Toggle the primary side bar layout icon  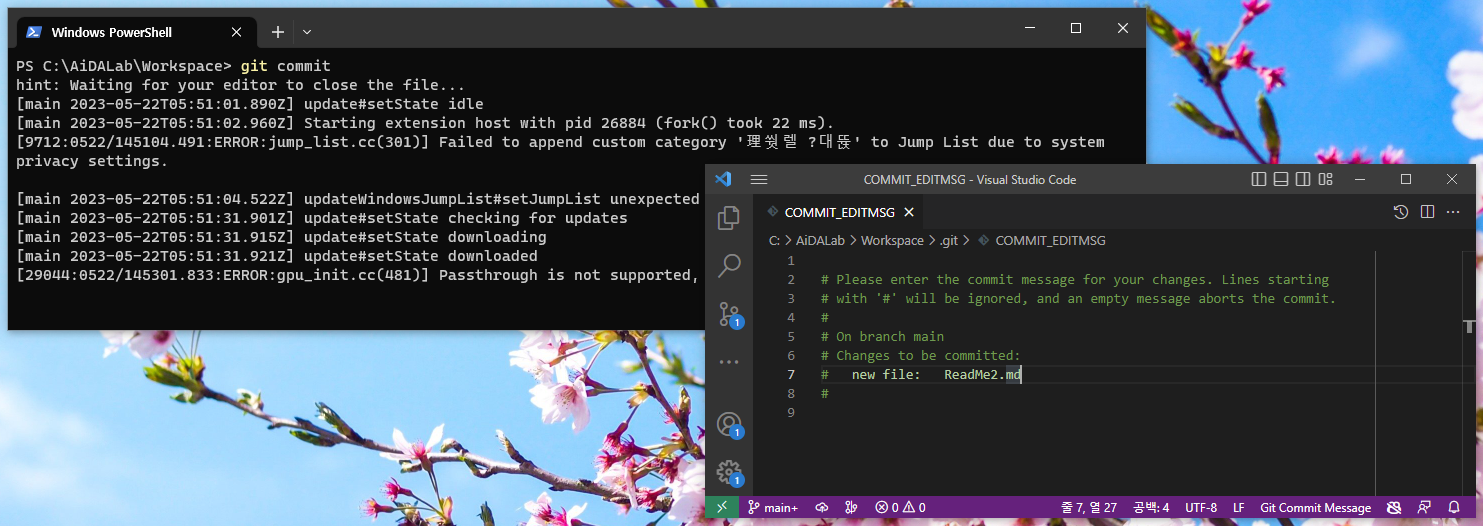click(x=1259, y=180)
